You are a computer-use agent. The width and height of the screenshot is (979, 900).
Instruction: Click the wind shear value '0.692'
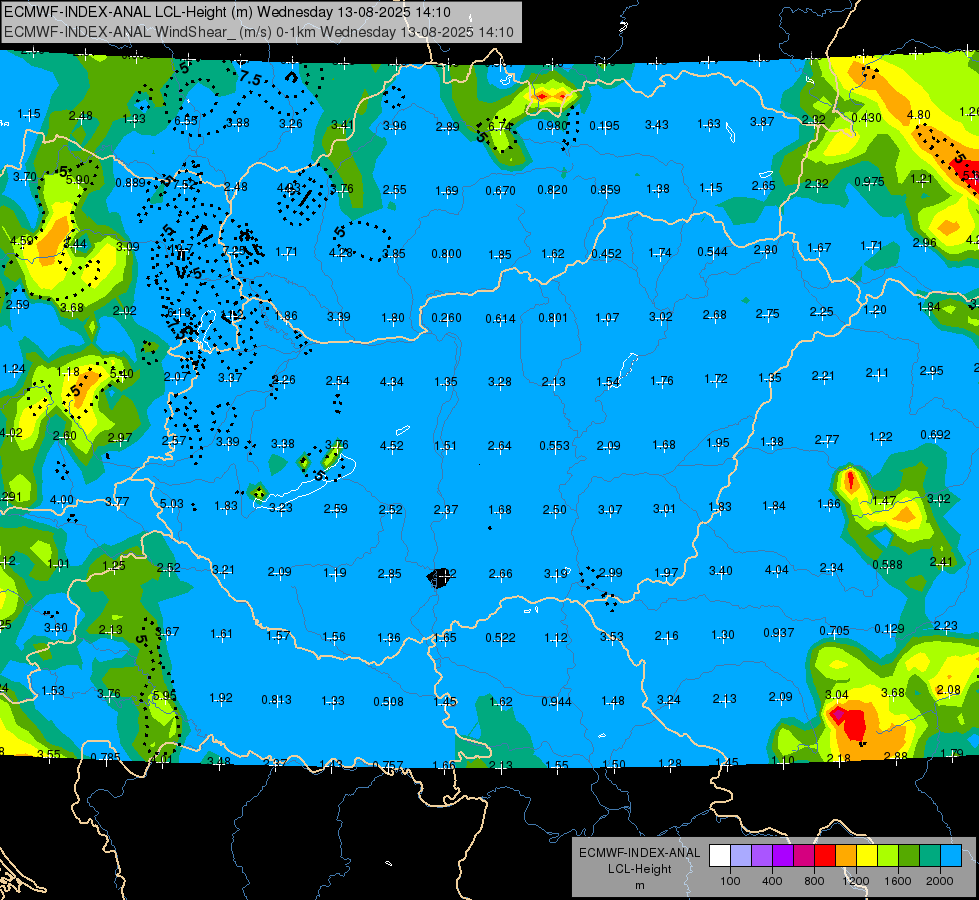(935, 435)
